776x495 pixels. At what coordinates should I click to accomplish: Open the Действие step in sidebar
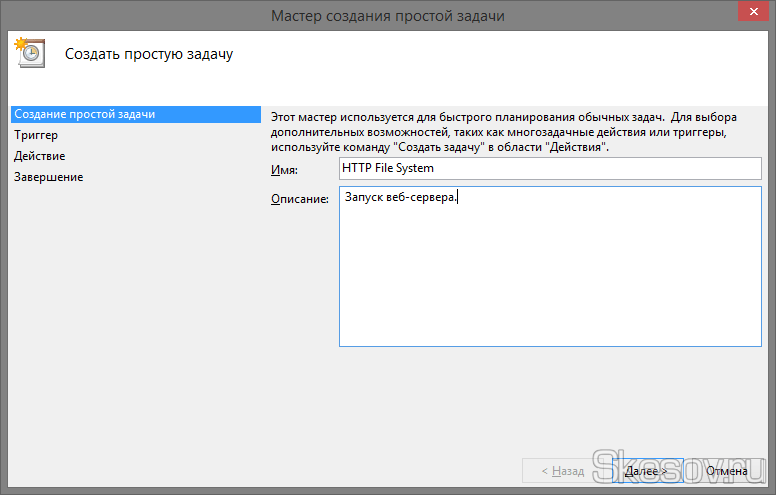tap(40, 156)
